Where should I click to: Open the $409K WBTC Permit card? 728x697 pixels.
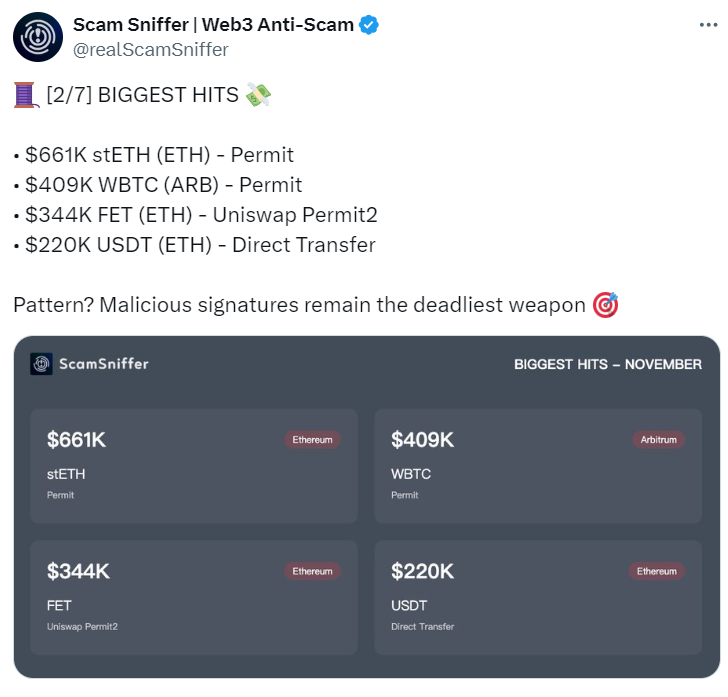click(x=538, y=466)
